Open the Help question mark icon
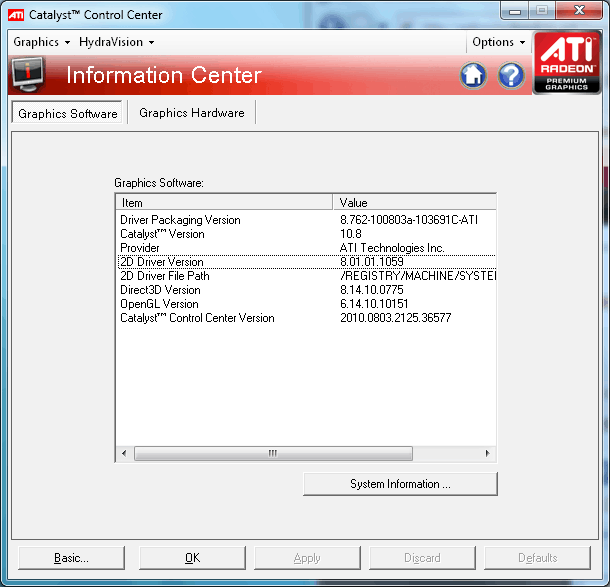This screenshot has width=610, height=587. click(511, 75)
